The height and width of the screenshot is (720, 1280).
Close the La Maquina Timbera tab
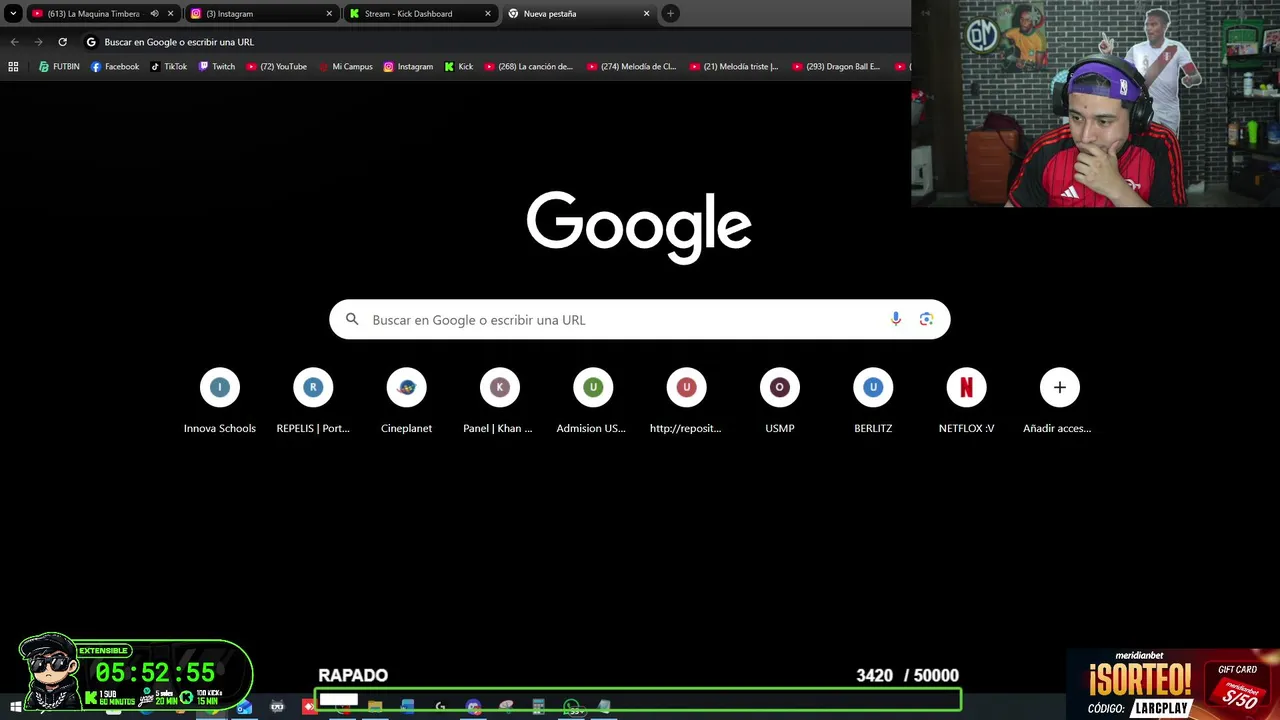pos(171,14)
